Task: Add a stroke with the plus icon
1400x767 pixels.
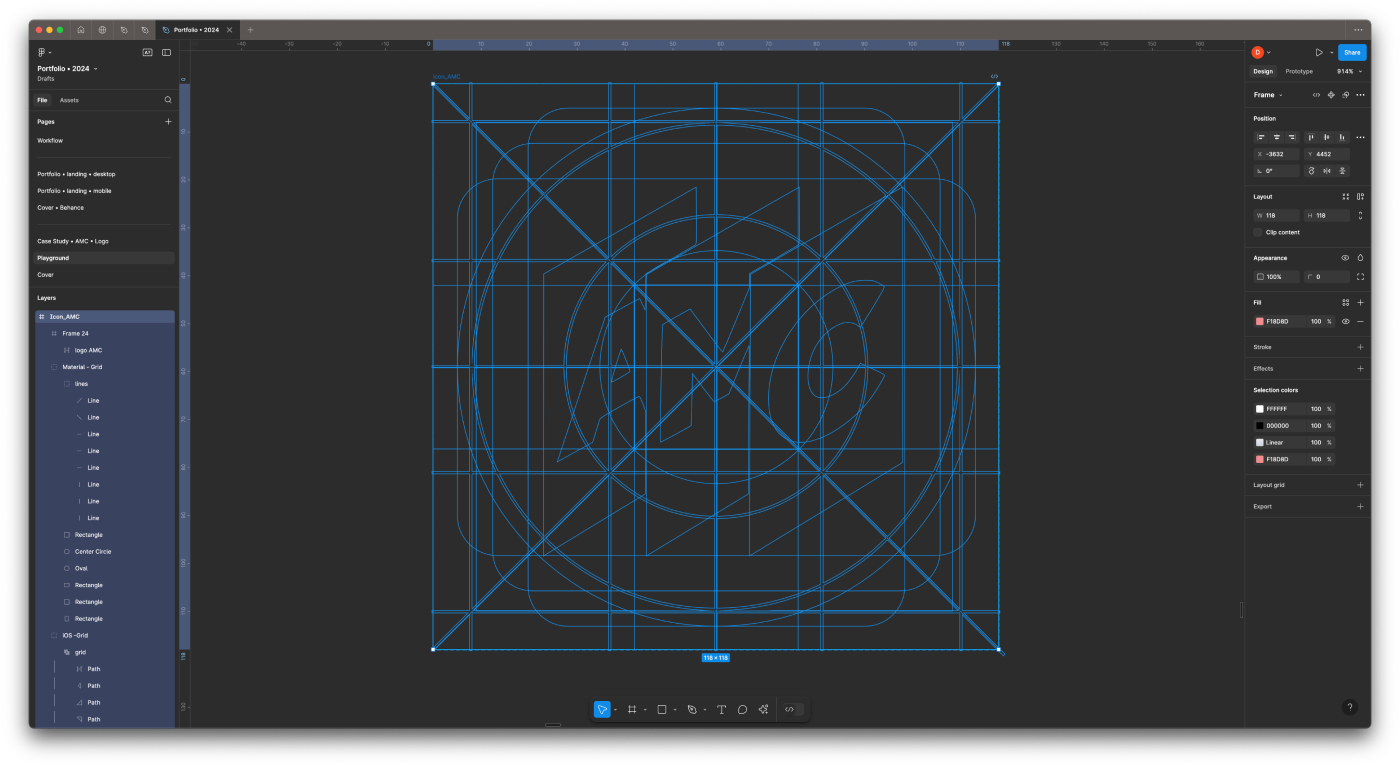Action: pos(1360,347)
